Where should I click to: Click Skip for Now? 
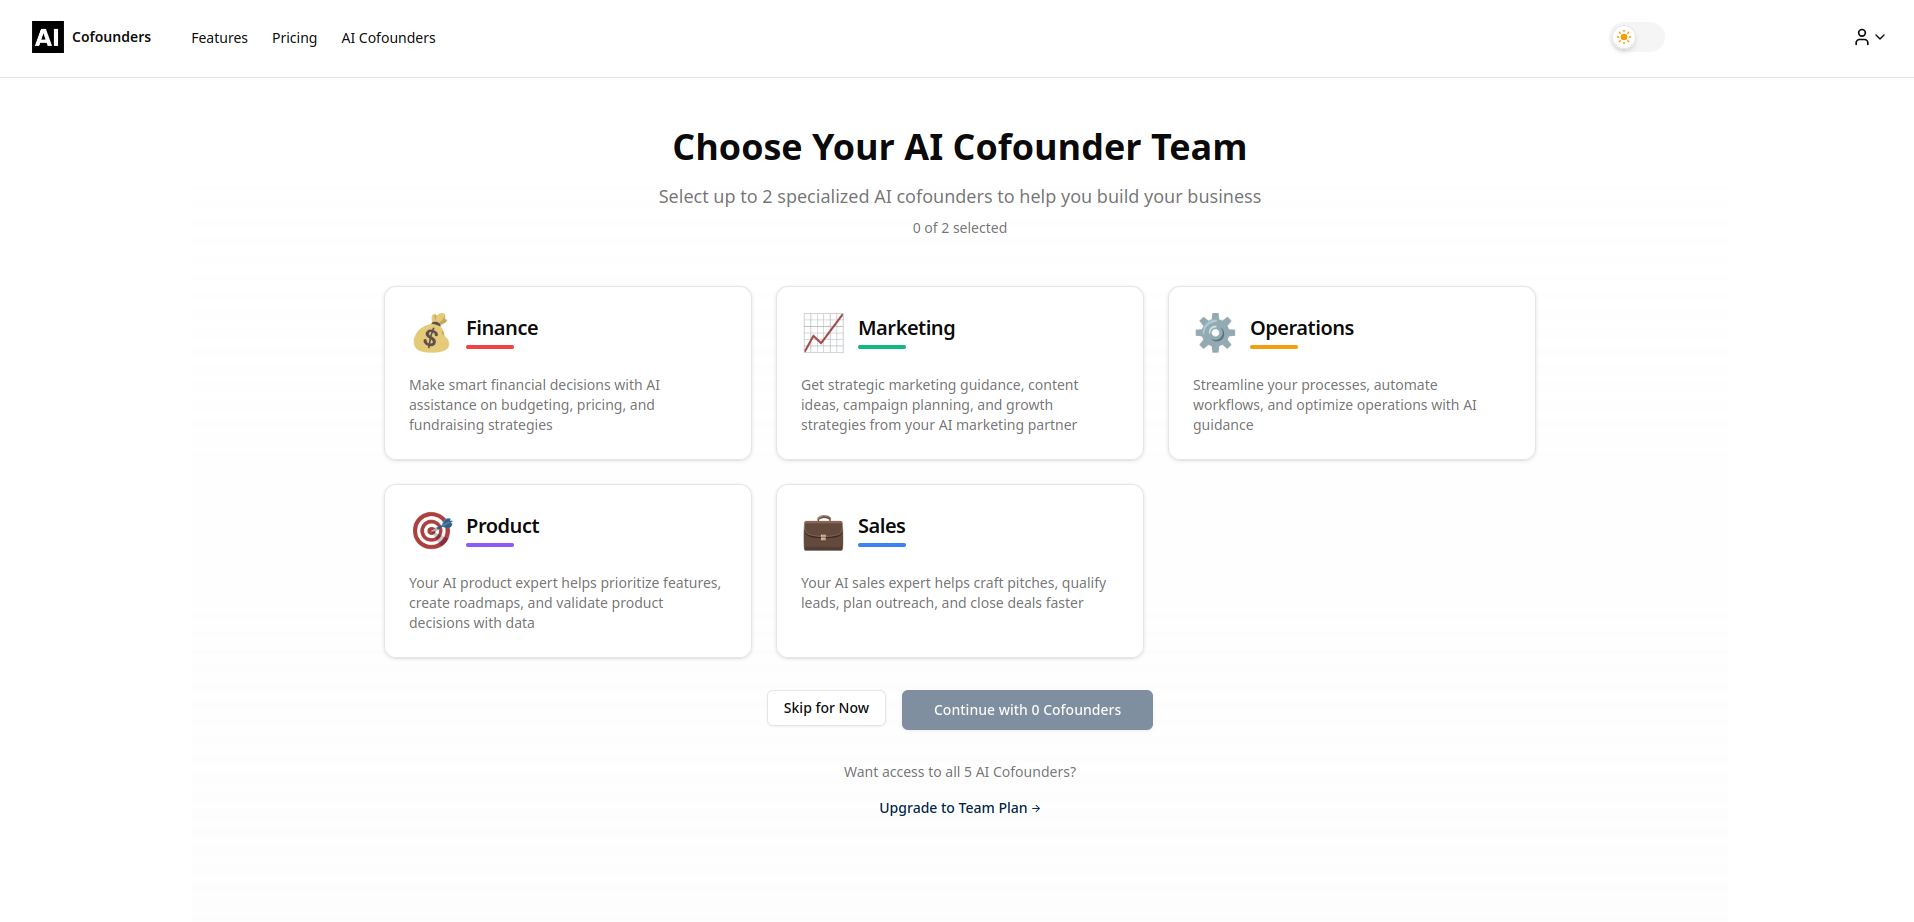825,708
